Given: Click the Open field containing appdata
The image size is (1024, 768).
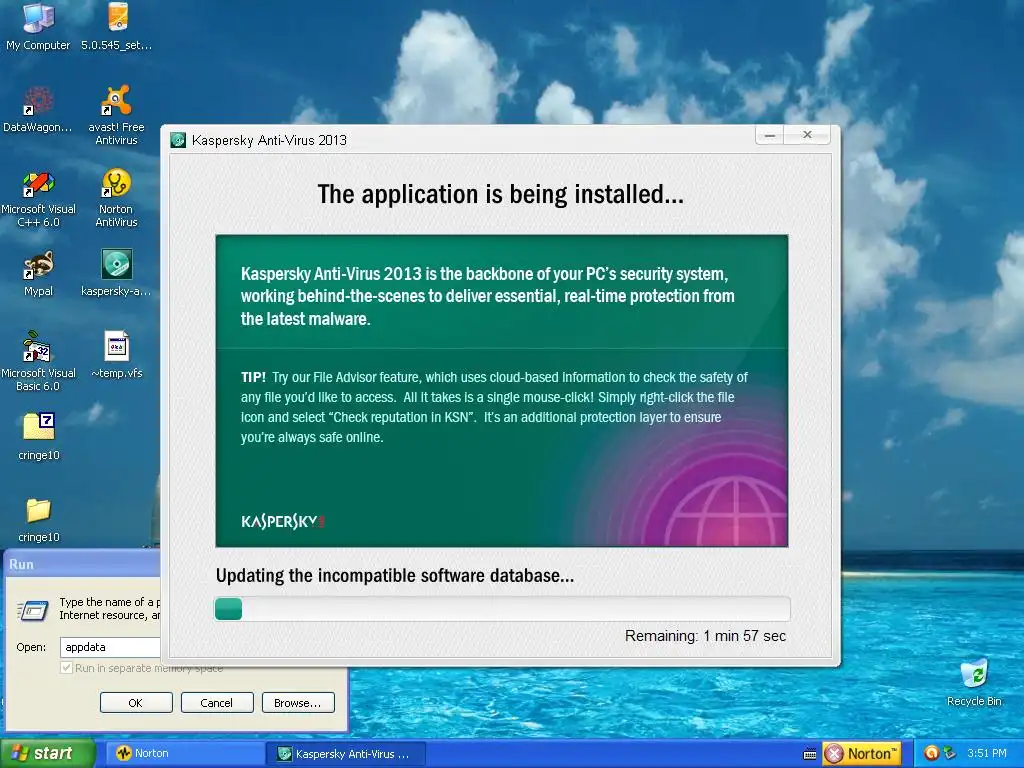Looking at the screenshot, I should pos(110,647).
